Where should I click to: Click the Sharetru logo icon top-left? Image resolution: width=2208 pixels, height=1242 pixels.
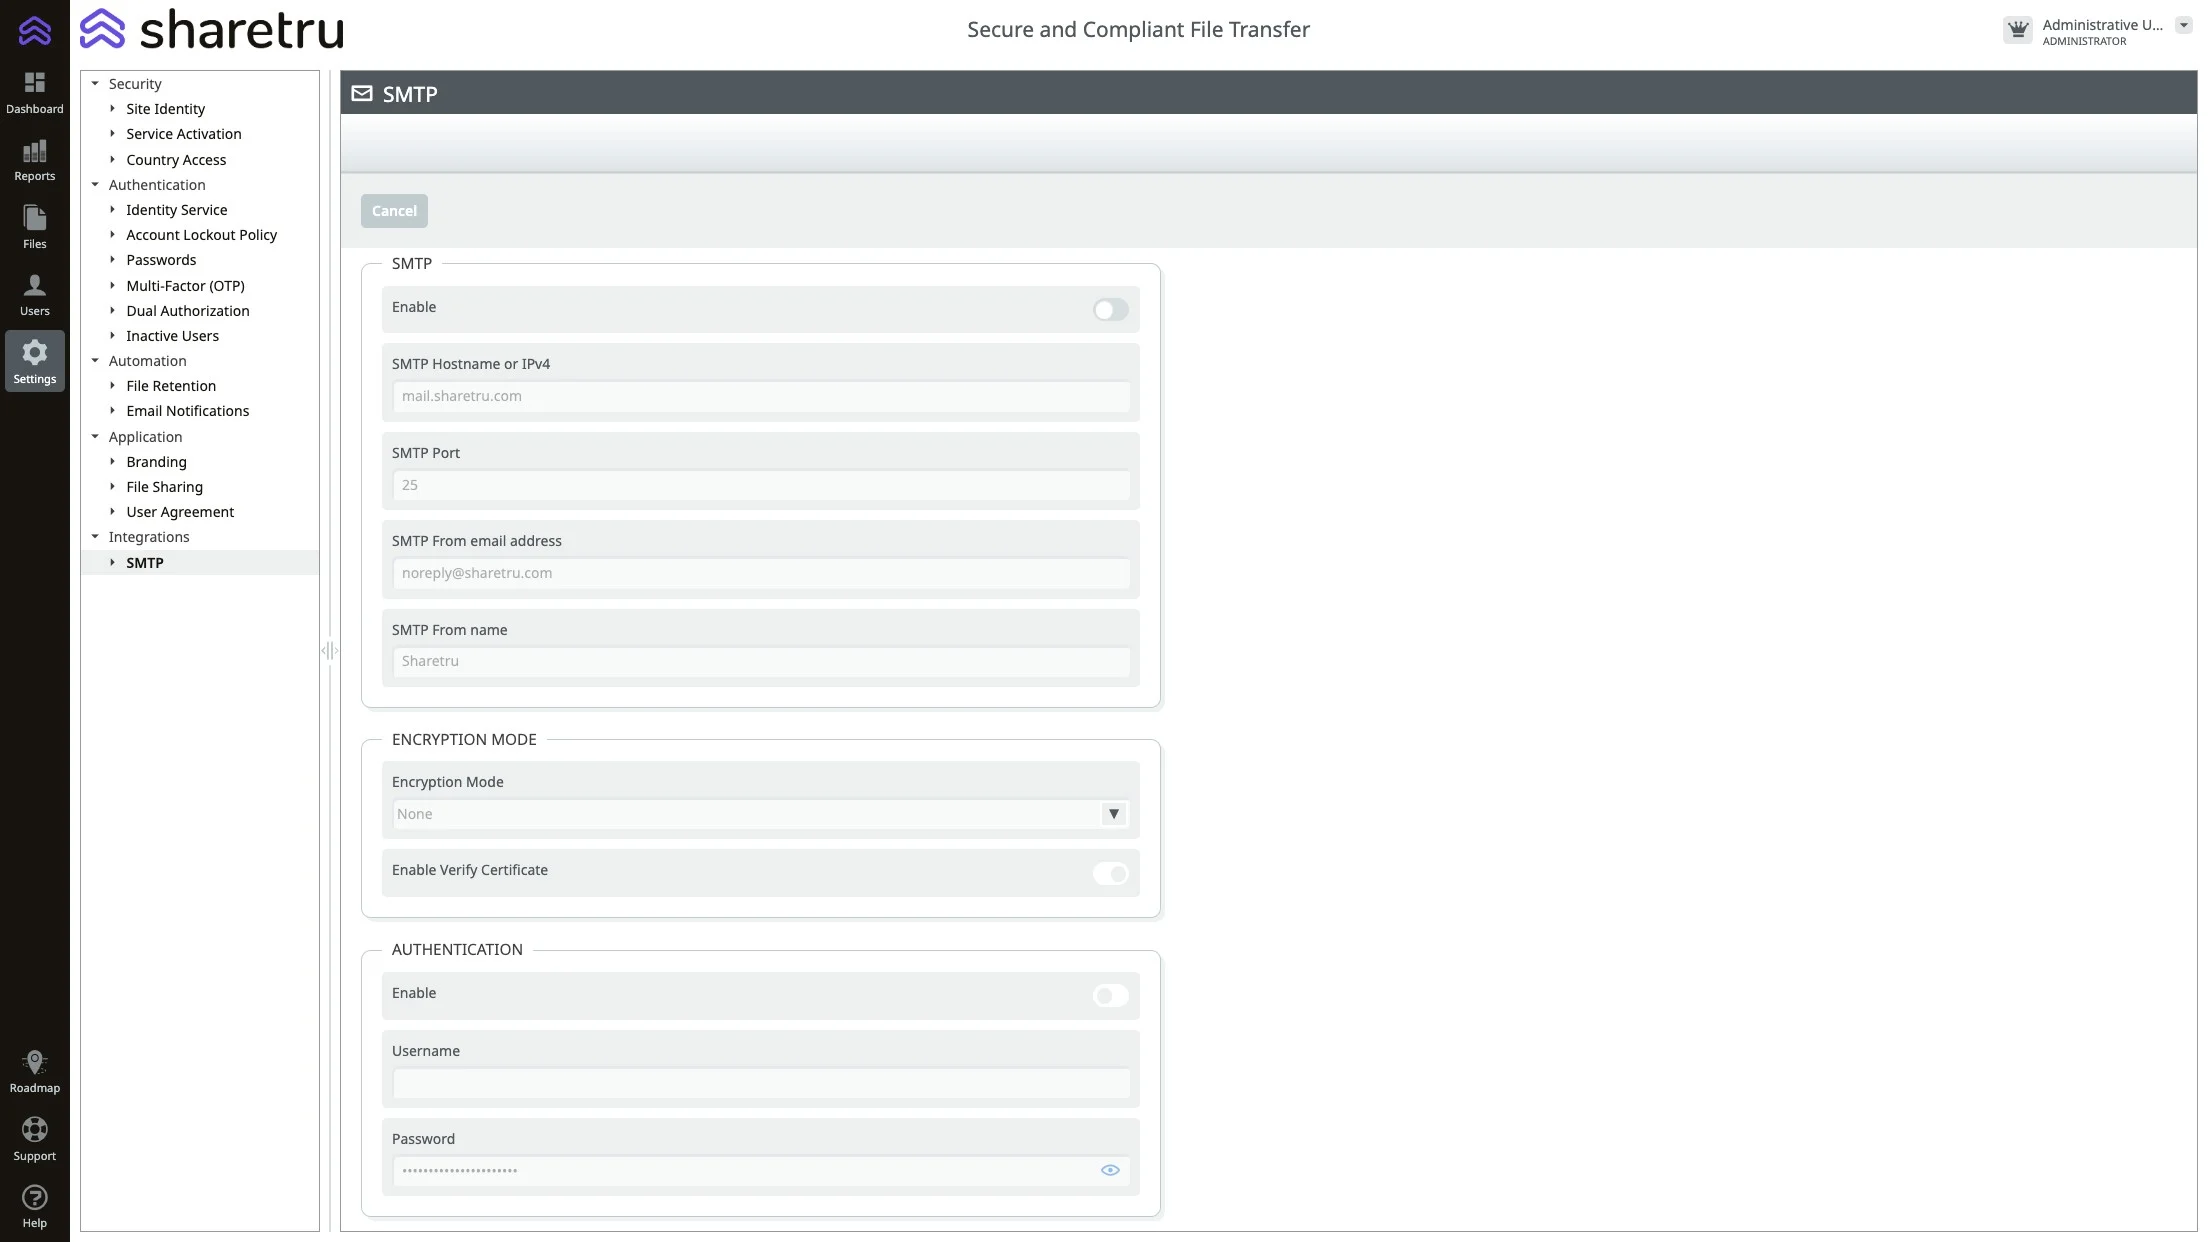point(34,30)
